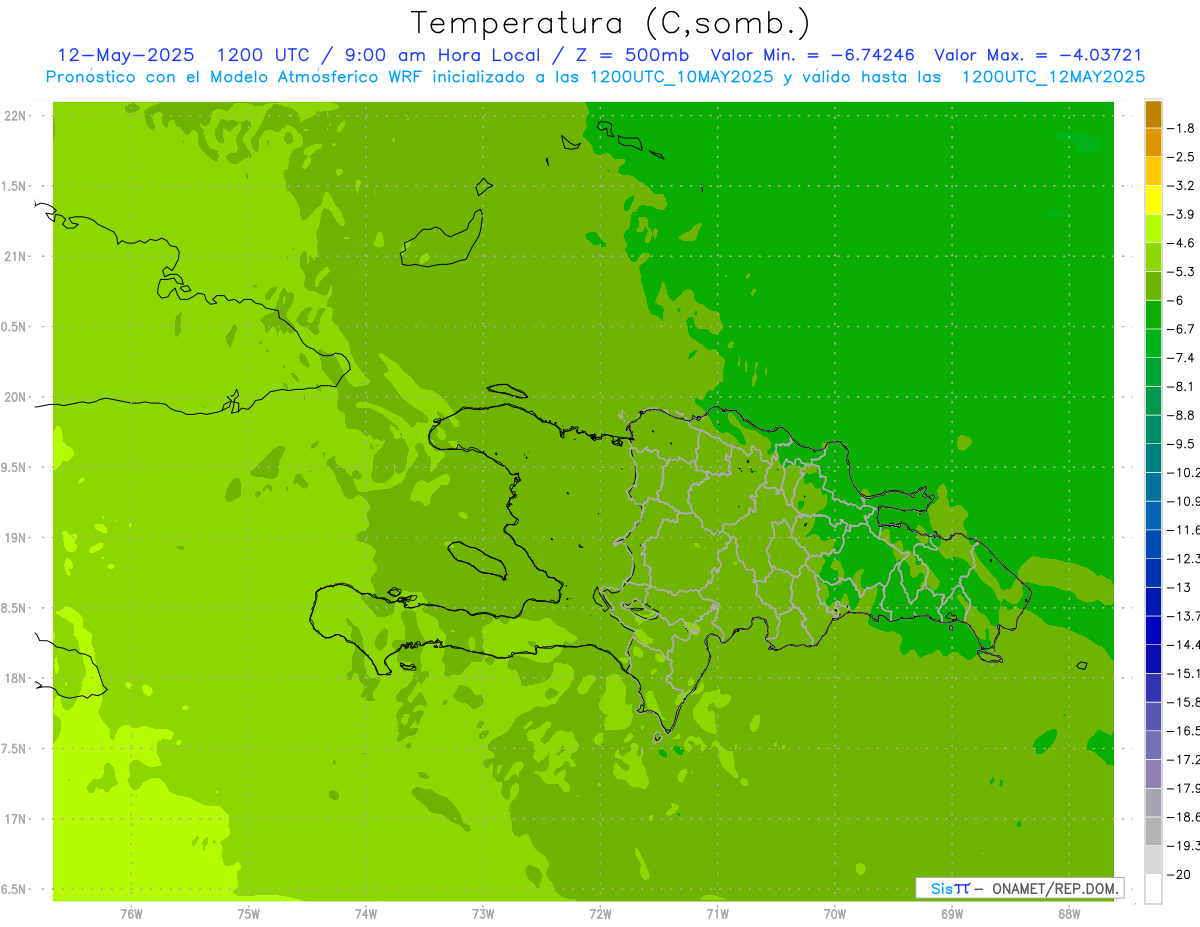Click the amber swatch between -2.5 and -3.2
Image resolution: width=1200 pixels, height=927 pixels.
click(x=1153, y=171)
